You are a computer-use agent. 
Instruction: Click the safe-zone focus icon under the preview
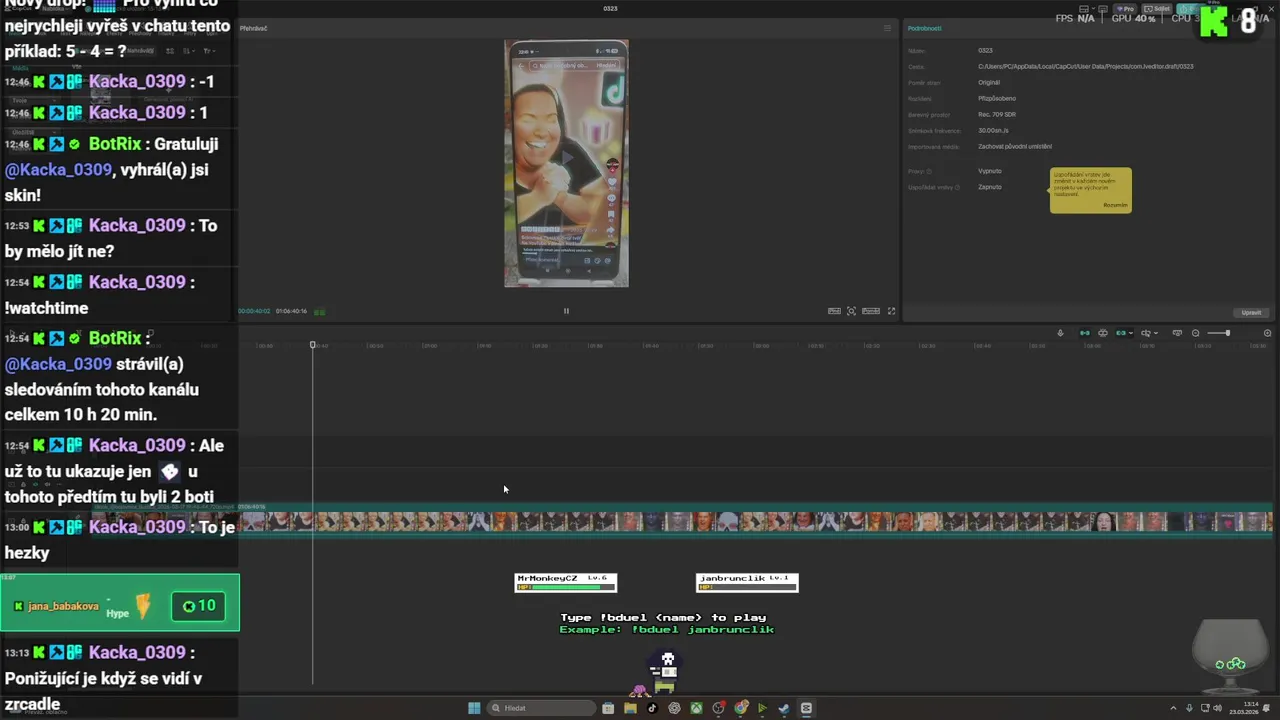pyautogui.click(x=852, y=311)
